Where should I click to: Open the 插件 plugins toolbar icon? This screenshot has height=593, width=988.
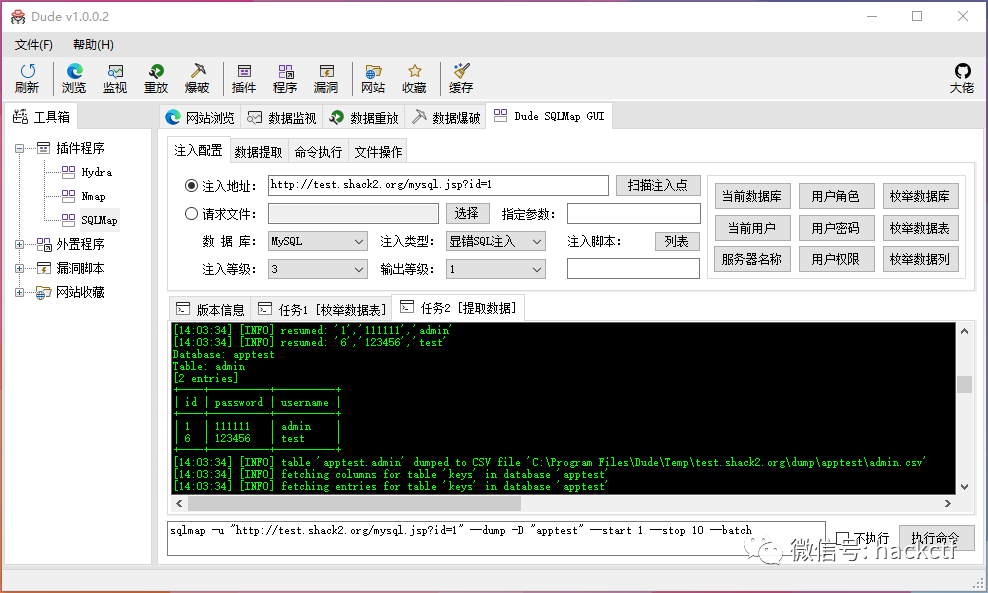(244, 71)
